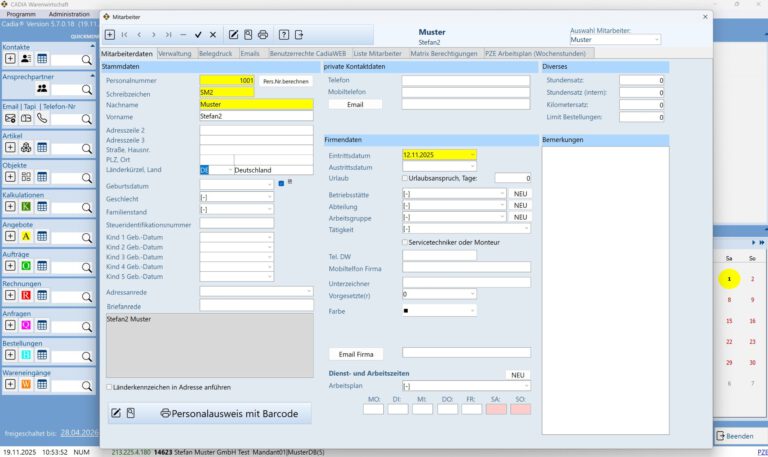Click the X cancel icon in toolbar
This screenshot has height=457, width=768.
pos(212,35)
